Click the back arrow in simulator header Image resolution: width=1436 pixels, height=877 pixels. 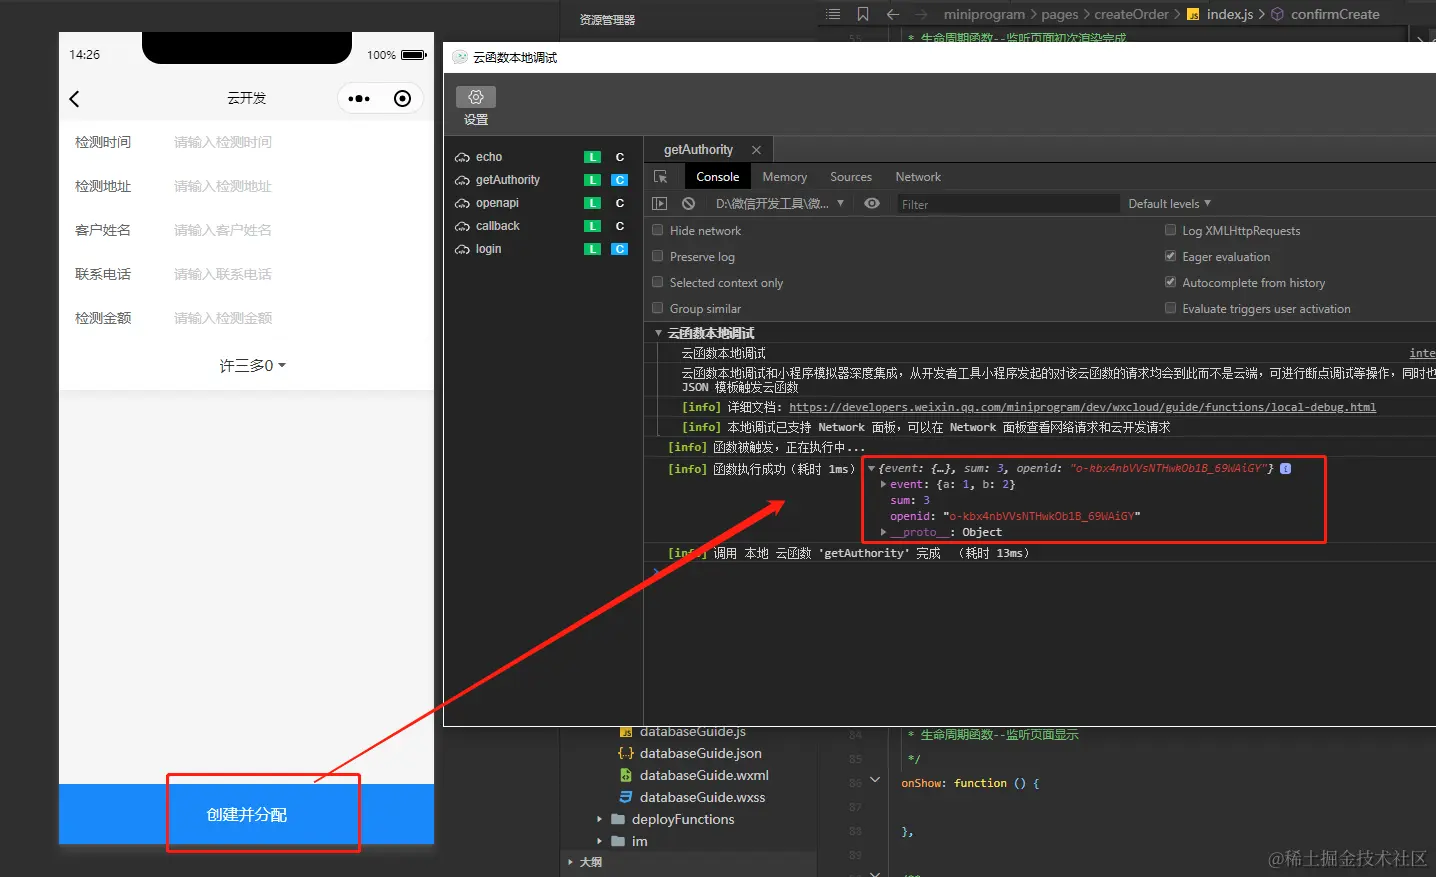(74, 99)
